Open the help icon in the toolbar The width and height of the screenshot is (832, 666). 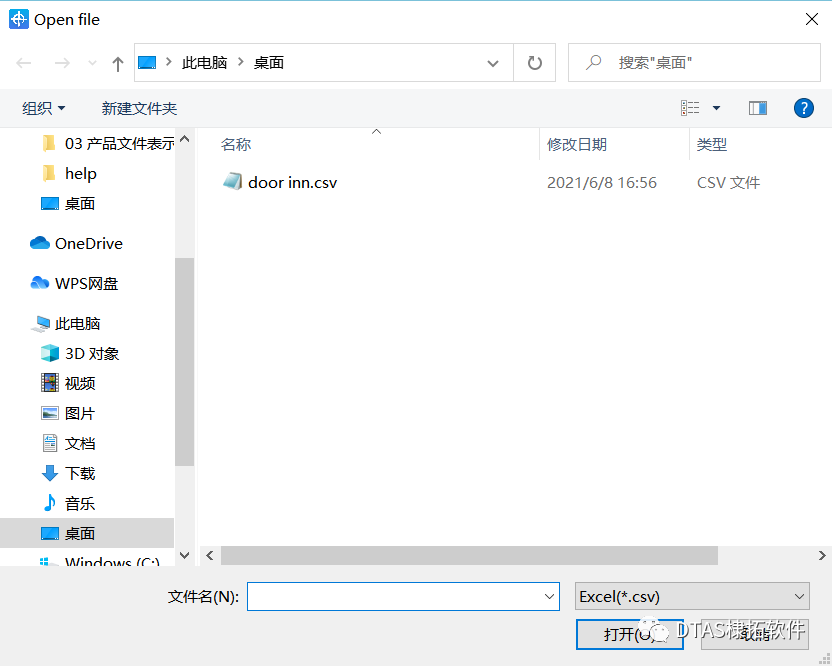pos(804,108)
